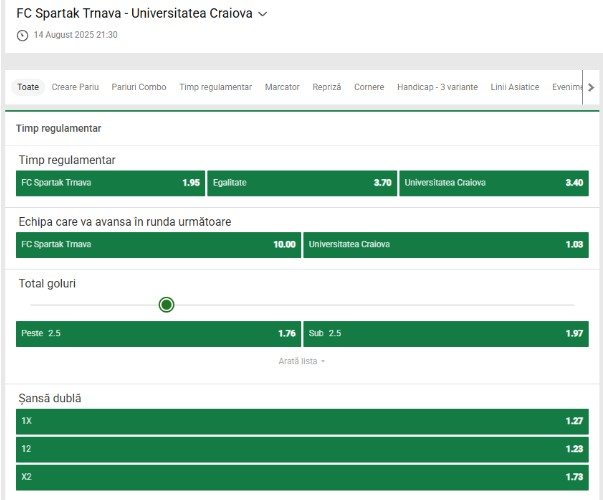This screenshot has width=603, height=500.
Task: Switch to Linii Asiatice tab
Action: click(515, 87)
